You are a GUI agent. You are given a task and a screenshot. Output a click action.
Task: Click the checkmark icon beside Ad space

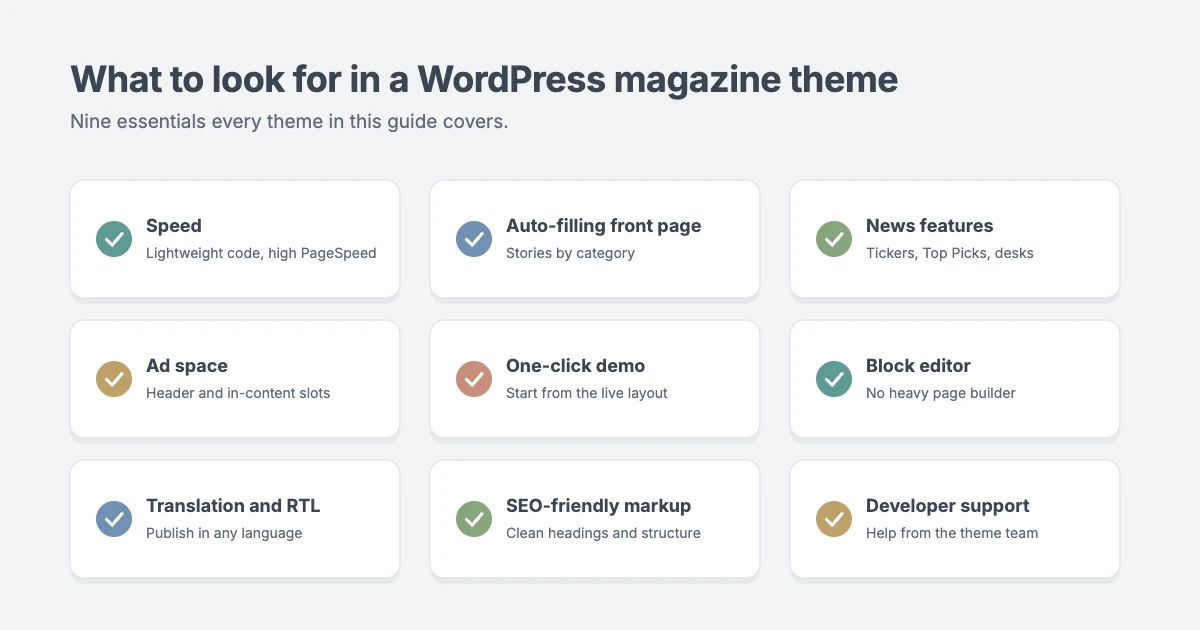pyautogui.click(x=114, y=379)
